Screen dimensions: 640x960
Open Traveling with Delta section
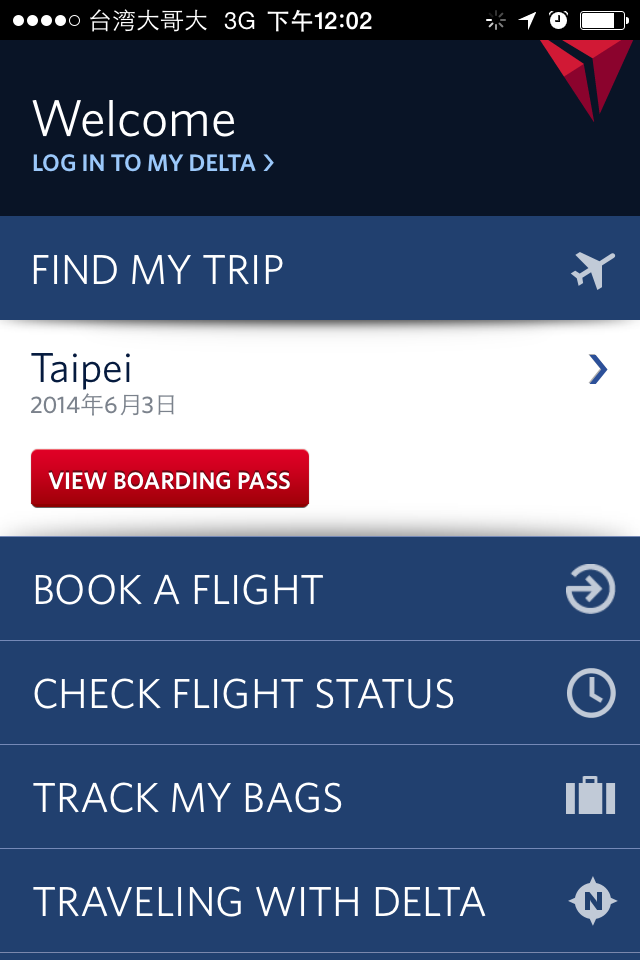[x=320, y=901]
